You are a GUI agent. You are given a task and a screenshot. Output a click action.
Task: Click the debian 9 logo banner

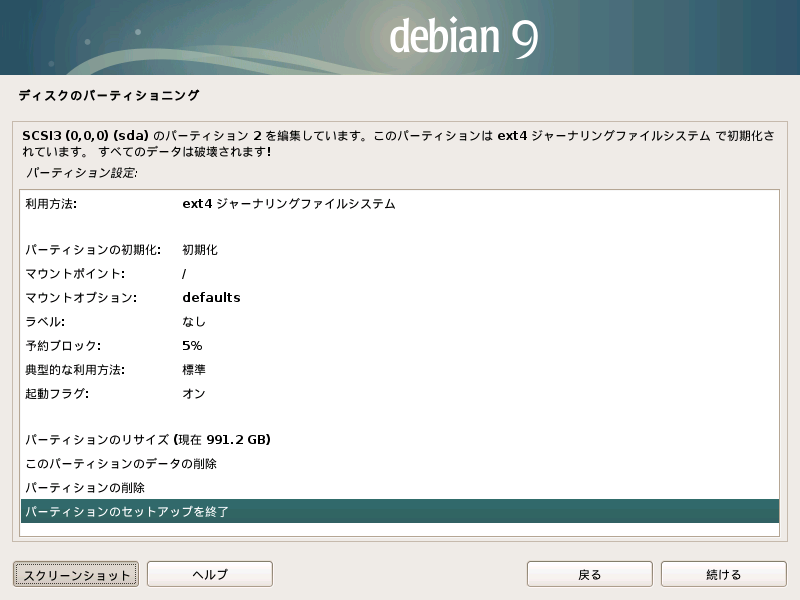click(464, 37)
